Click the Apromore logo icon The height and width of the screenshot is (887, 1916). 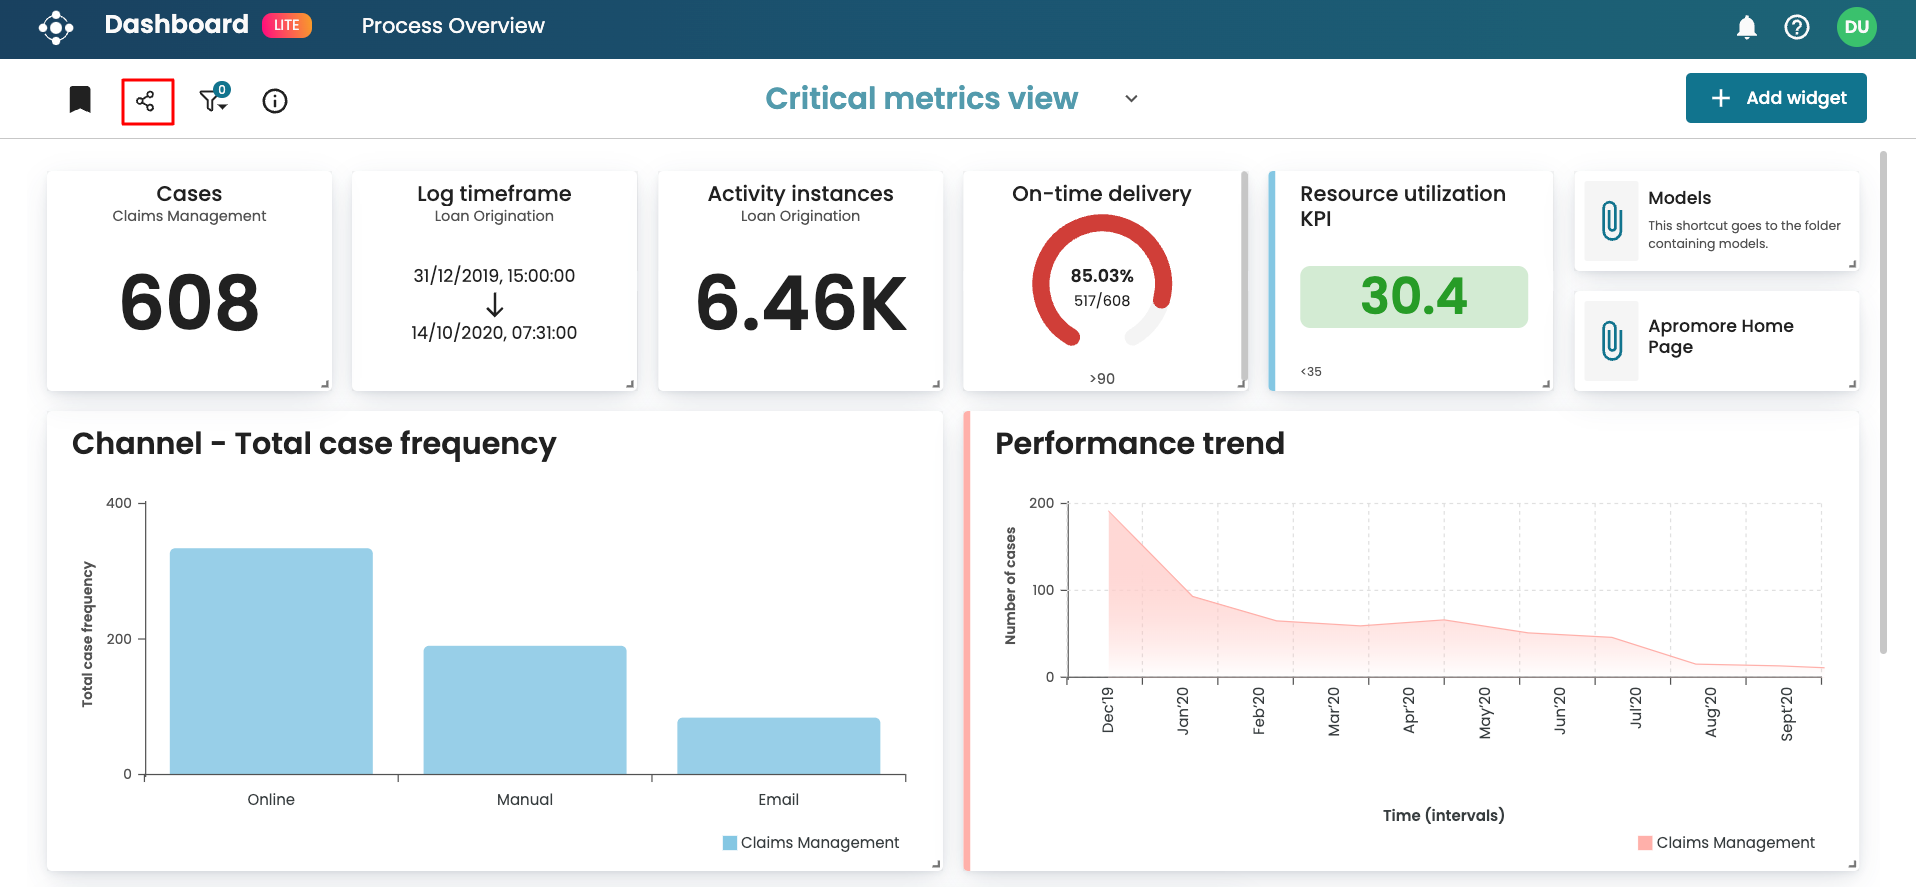coord(56,27)
